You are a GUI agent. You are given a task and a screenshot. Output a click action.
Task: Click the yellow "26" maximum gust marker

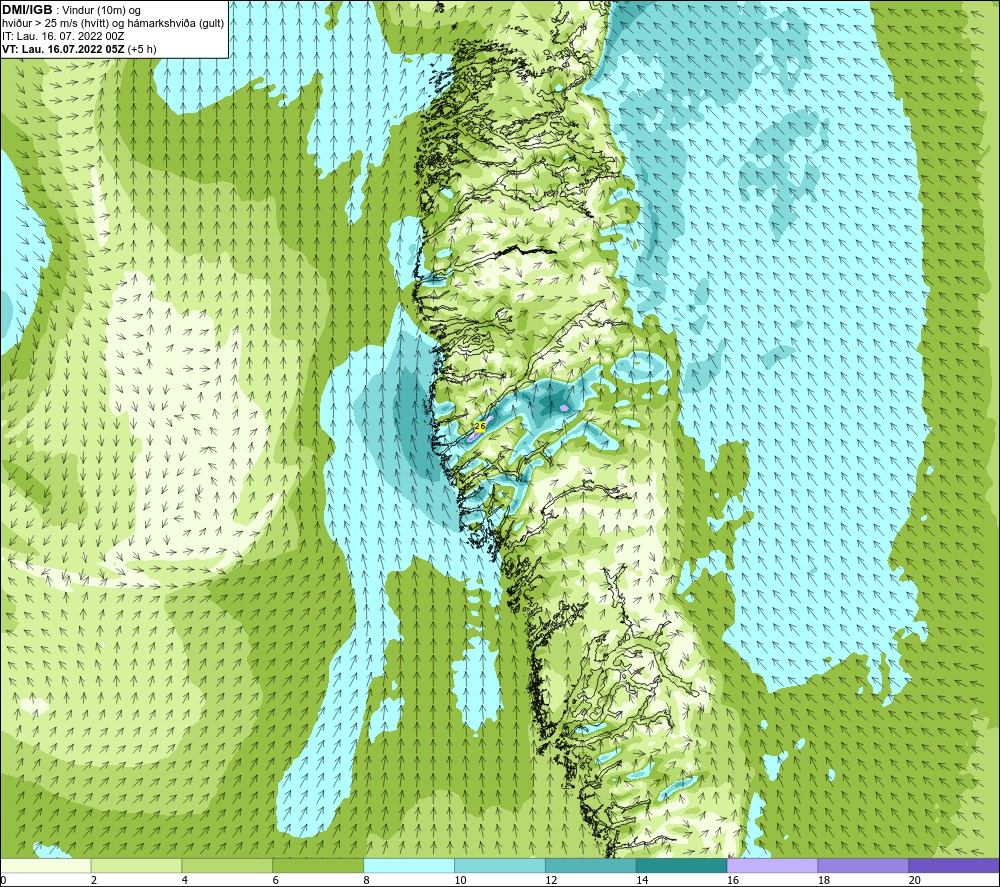480,425
